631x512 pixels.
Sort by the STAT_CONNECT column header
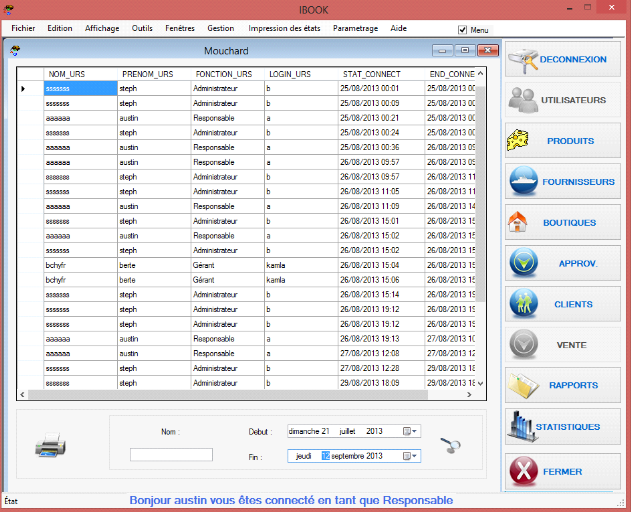pyautogui.click(x=371, y=74)
